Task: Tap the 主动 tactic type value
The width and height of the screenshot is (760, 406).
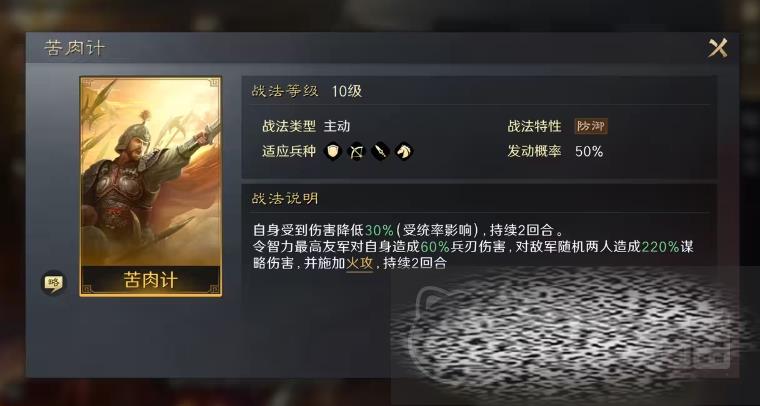Action: click(x=337, y=126)
